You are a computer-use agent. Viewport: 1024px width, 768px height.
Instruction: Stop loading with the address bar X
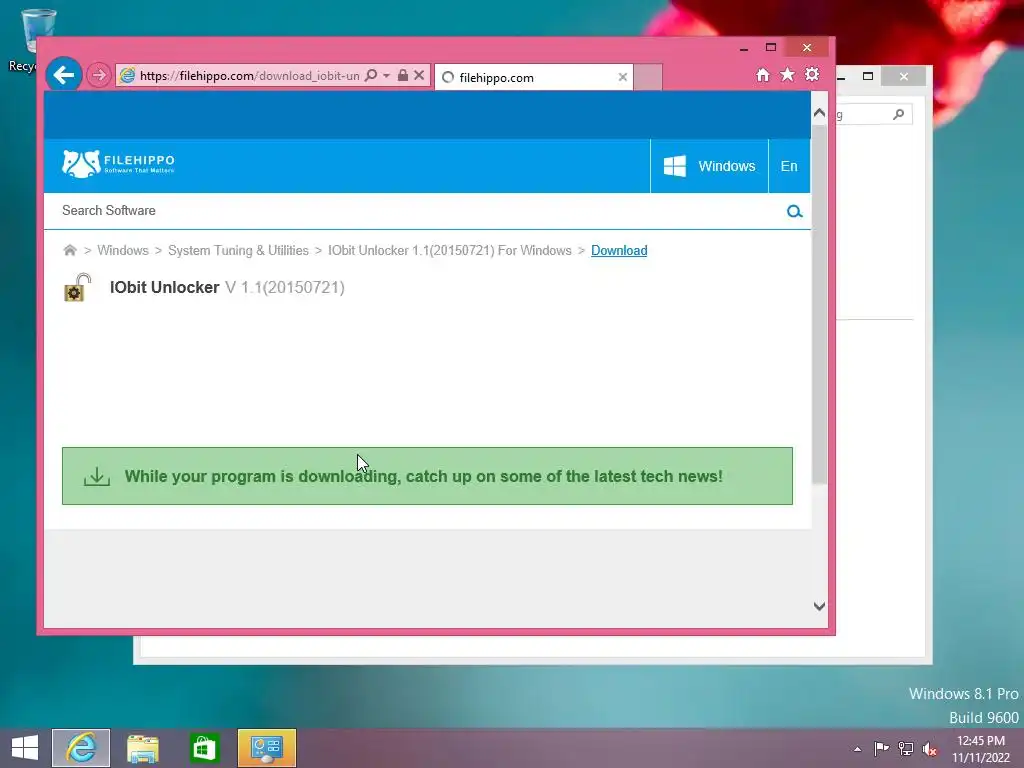[x=419, y=76]
